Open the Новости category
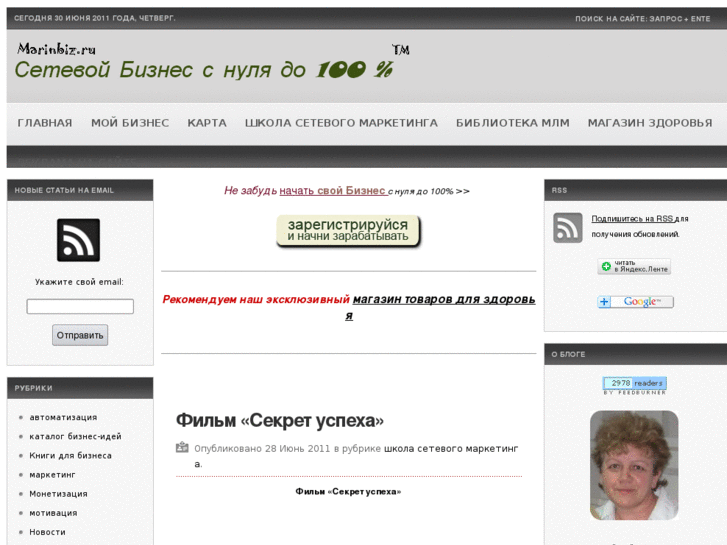The width and height of the screenshot is (727, 545). pyautogui.click(x=47, y=532)
